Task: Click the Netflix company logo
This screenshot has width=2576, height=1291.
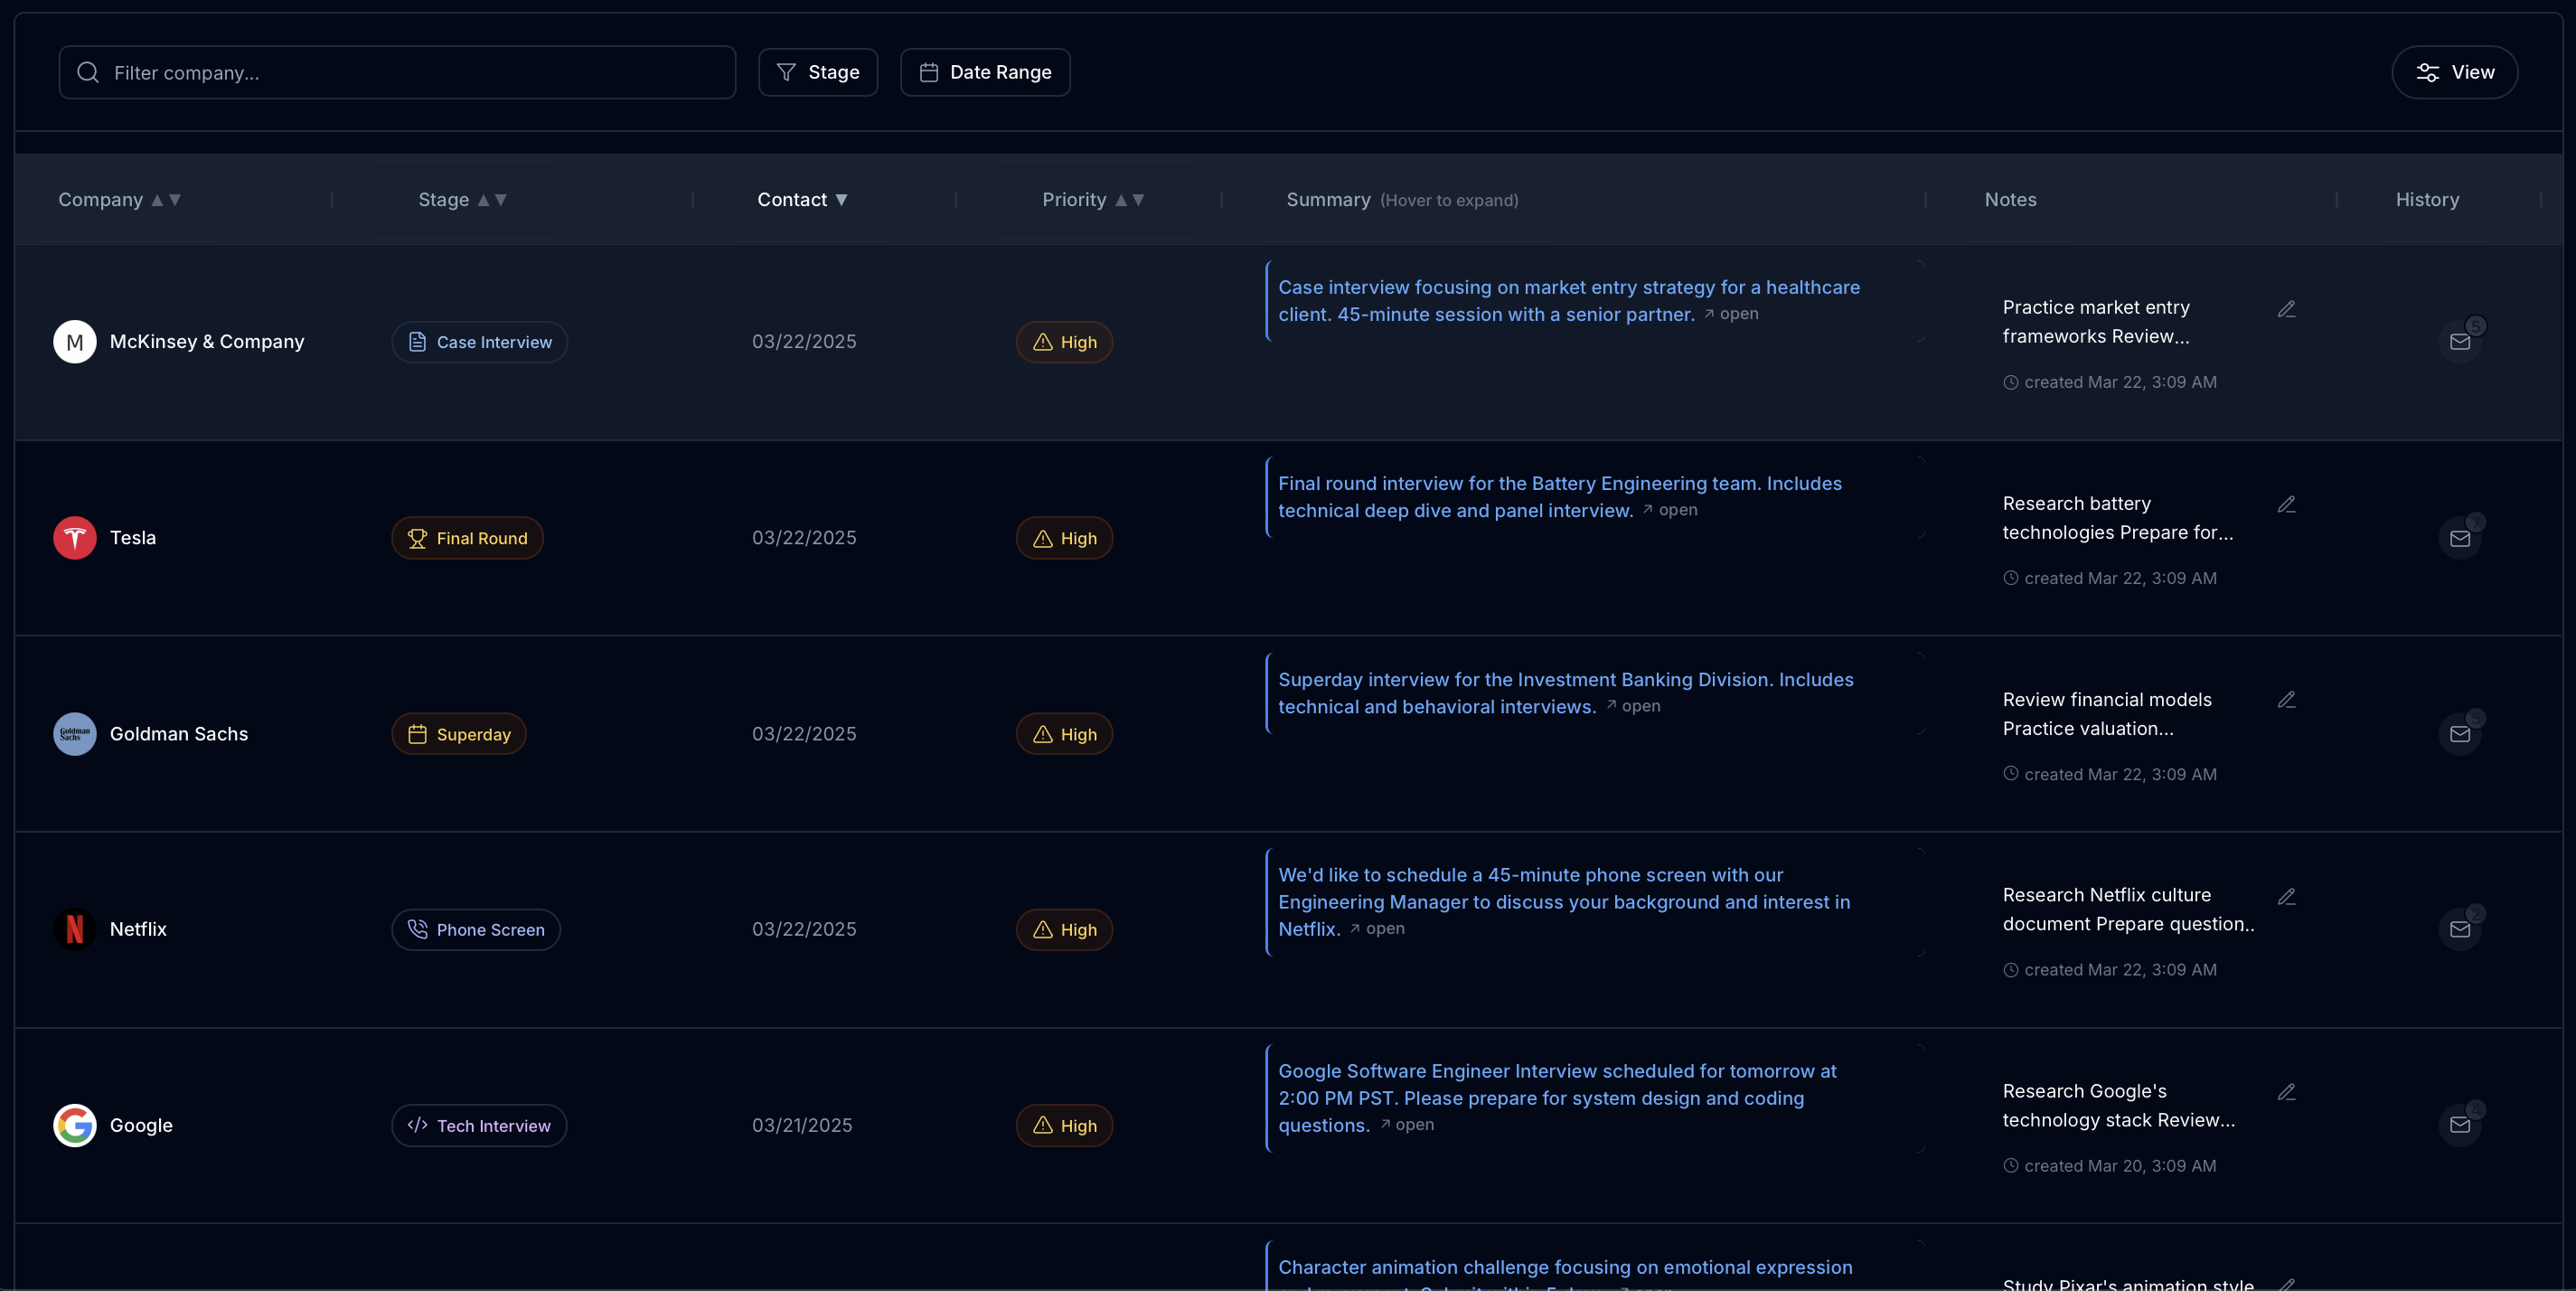Action: pyautogui.click(x=74, y=929)
